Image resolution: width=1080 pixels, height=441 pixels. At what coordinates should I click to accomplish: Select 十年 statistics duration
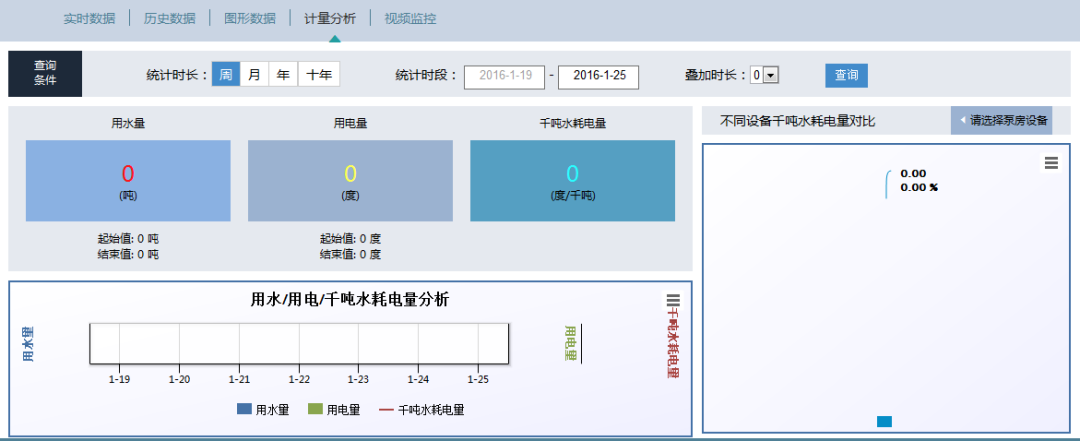tap(319, 74)
